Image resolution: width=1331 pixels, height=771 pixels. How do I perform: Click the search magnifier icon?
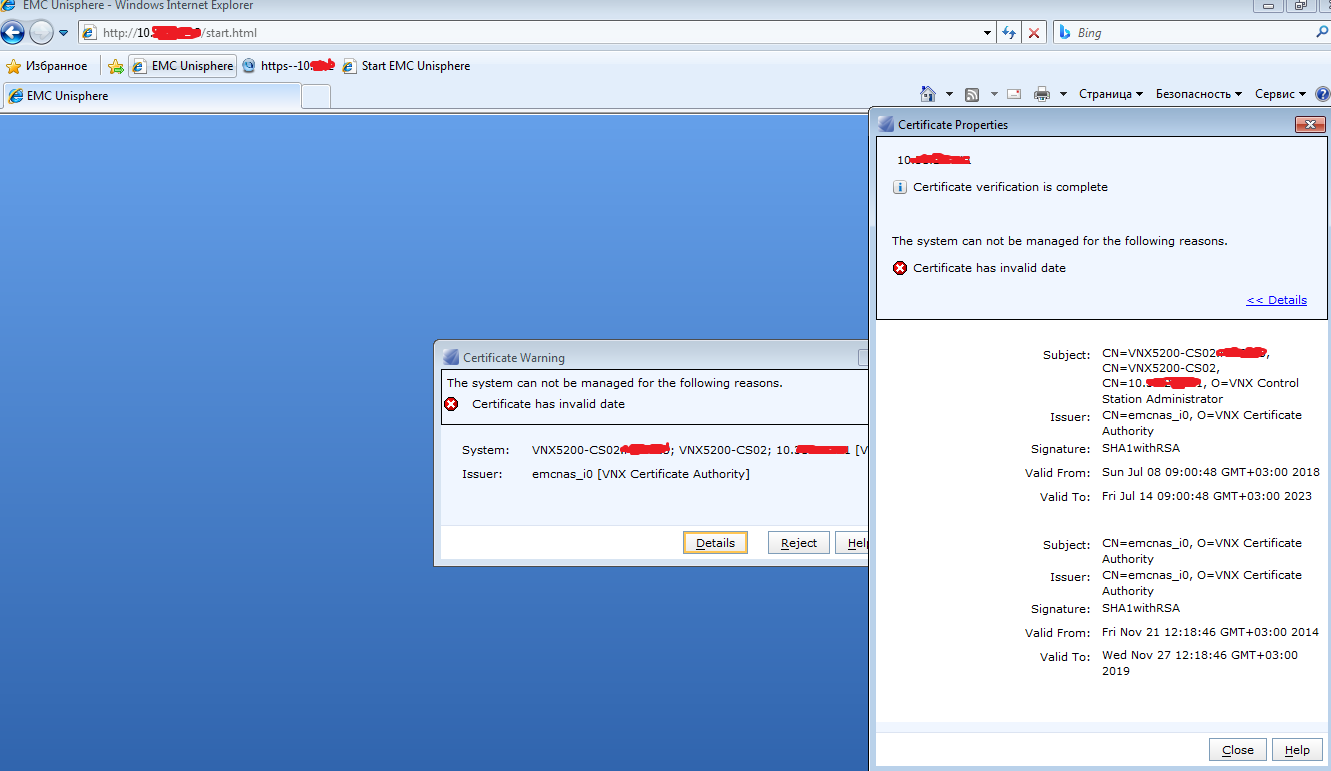pyautogui.click(x=1322, y=33)
